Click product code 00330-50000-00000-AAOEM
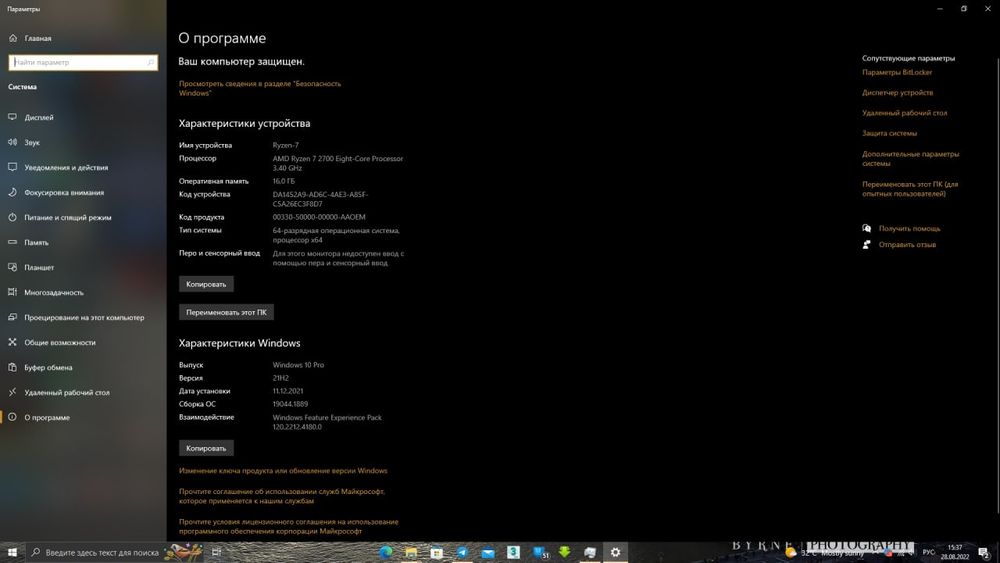Image resolution: width=1000 pixels, height=563 pixels. tap(319, 217)
